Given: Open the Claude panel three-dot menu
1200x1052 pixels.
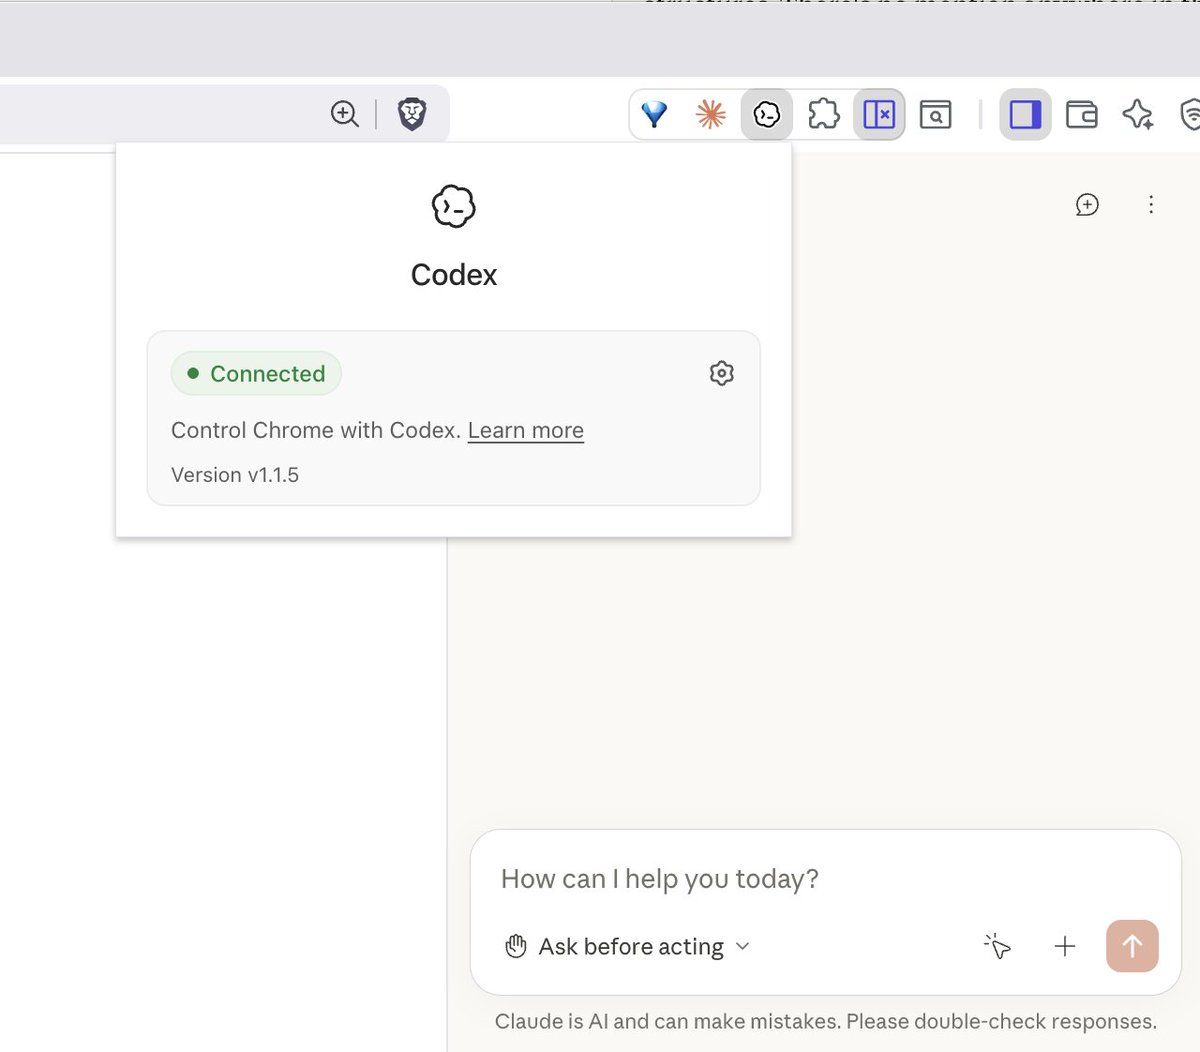Looking at the screenshot, I should pos(1151,204).
